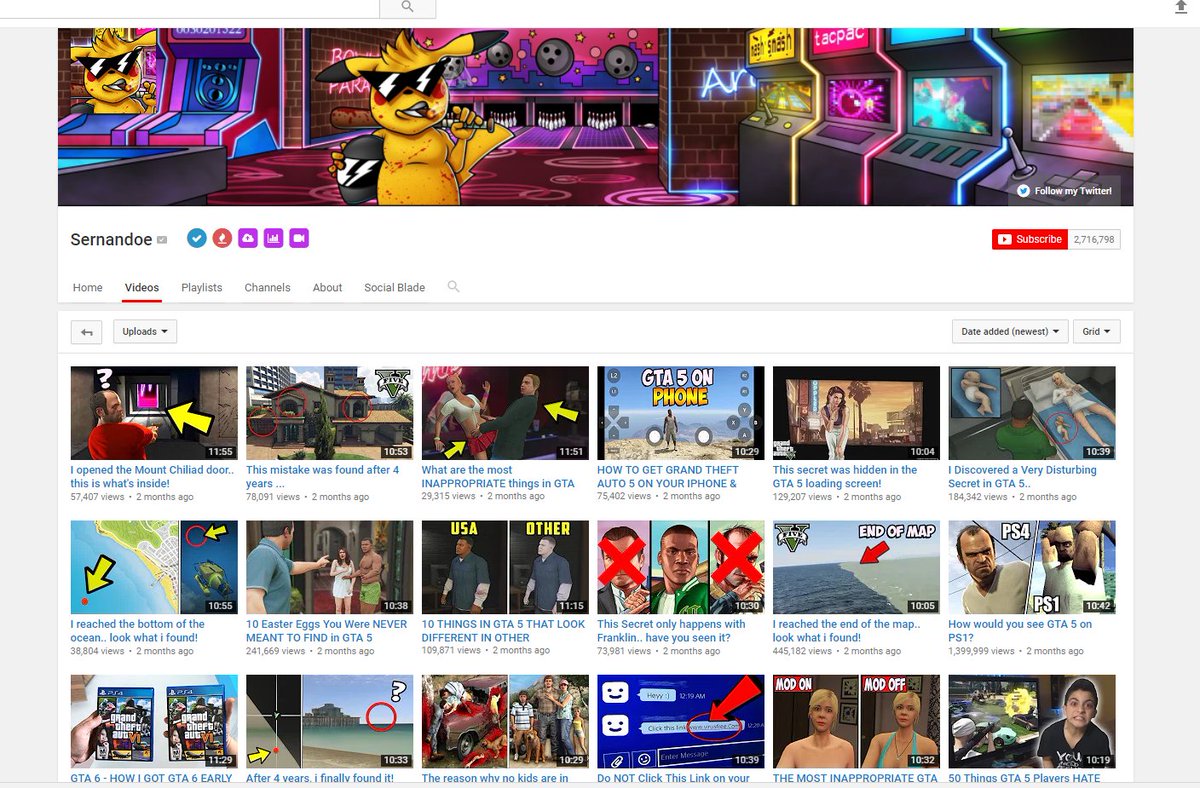Image resolution: width=1200 pixels, height=788 pixels.
Task: Click the Mount Chiliad door video thumbnail
Action: tap(154, 413)
